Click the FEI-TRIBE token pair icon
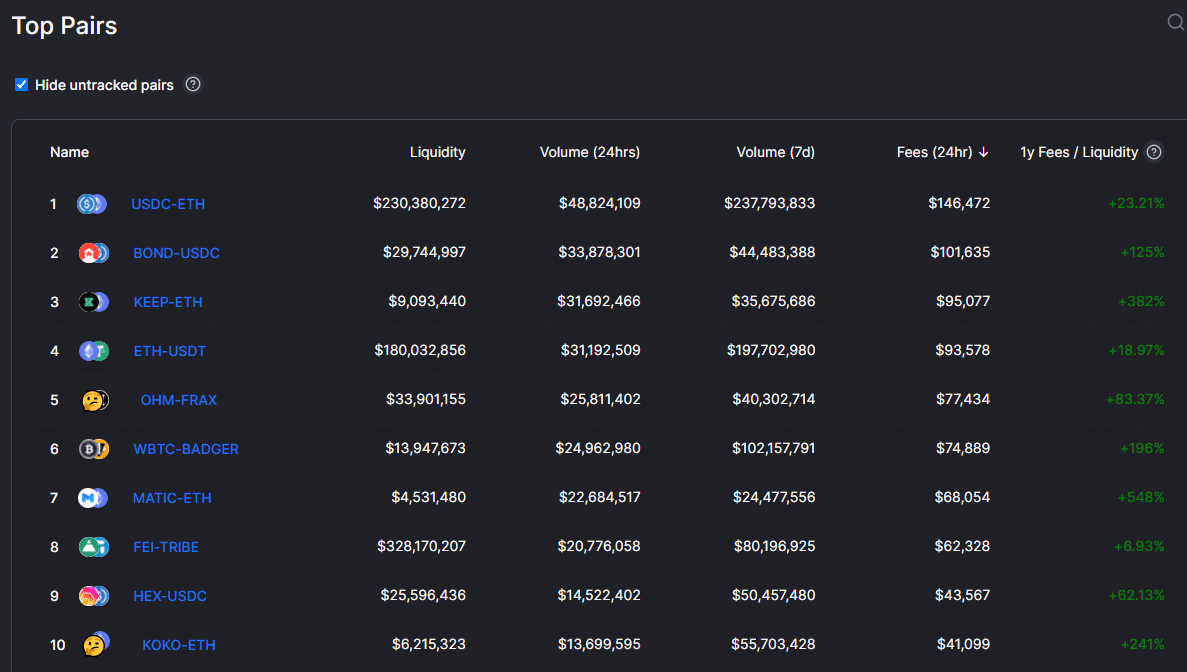 point(94,547)
